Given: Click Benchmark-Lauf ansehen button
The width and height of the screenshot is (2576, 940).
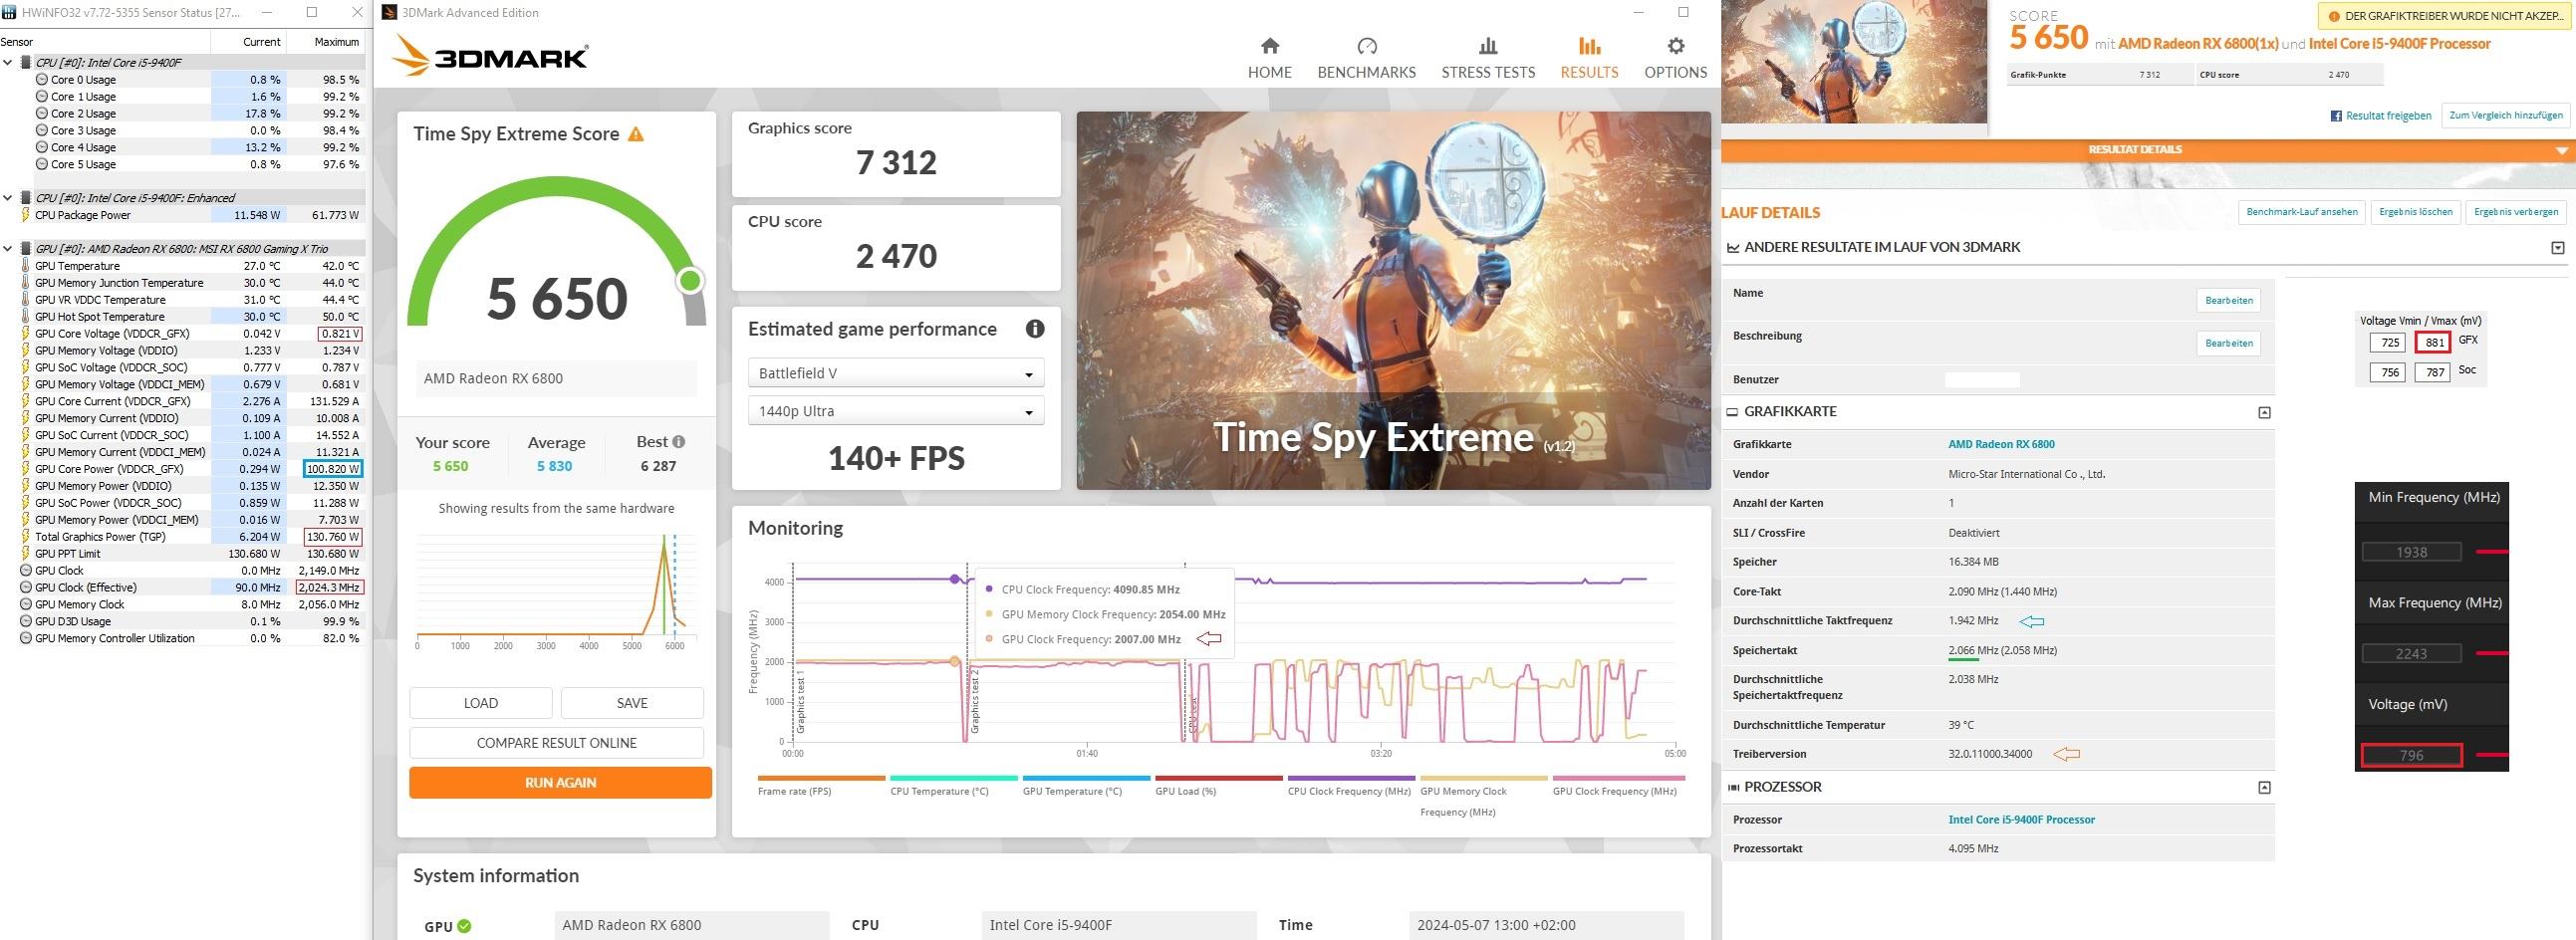Looking at the screenshot, I should 2302,212.
